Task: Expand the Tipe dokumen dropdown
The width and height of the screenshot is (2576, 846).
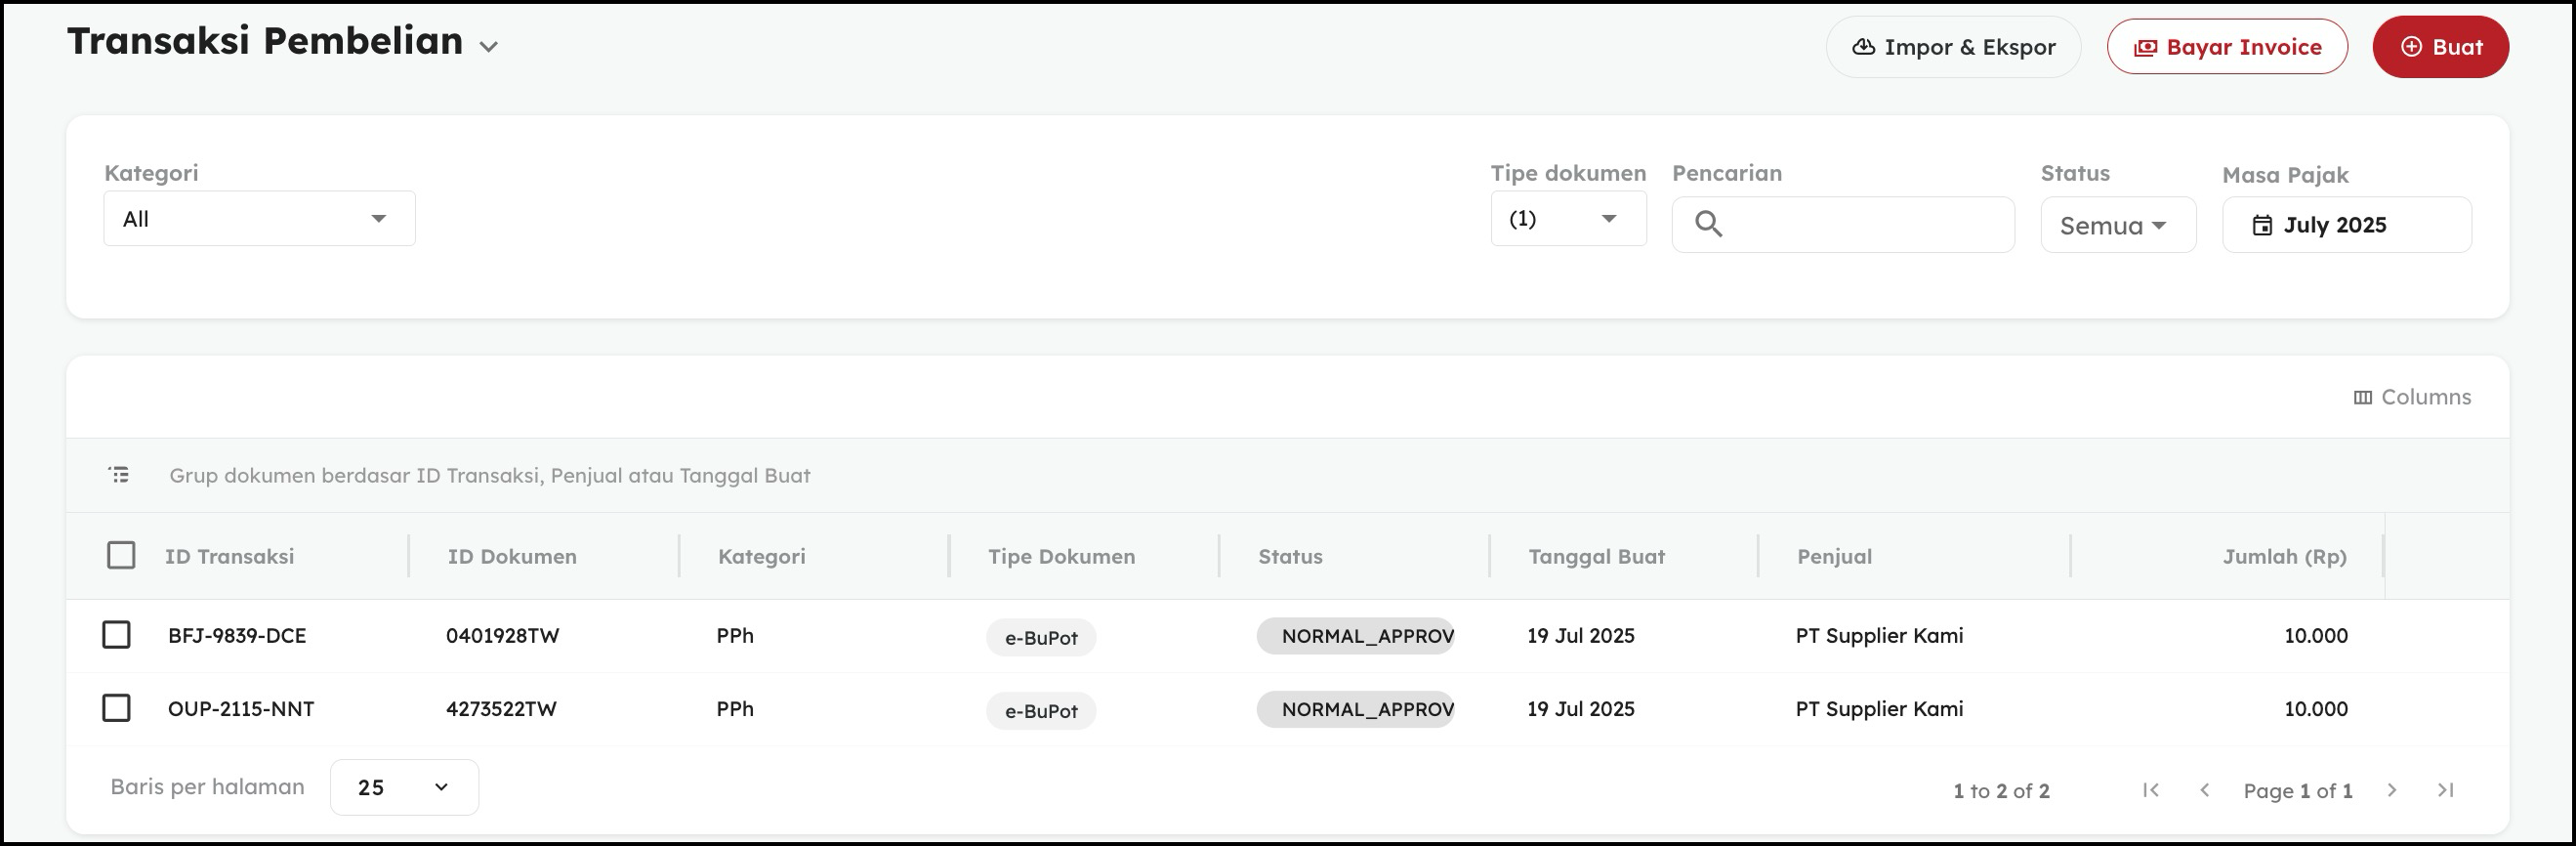Action: pos(1567,219)
